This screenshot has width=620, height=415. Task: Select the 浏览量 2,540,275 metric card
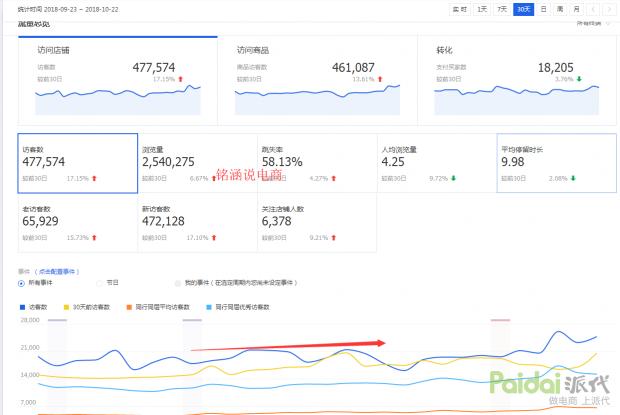[x=198, y=163]
